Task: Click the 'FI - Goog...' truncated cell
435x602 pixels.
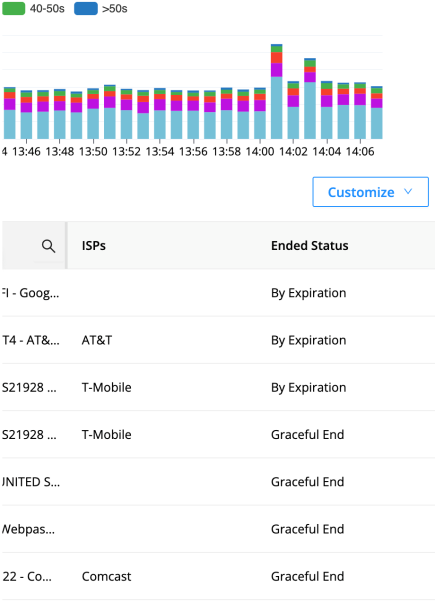Action: click(30, 293)
